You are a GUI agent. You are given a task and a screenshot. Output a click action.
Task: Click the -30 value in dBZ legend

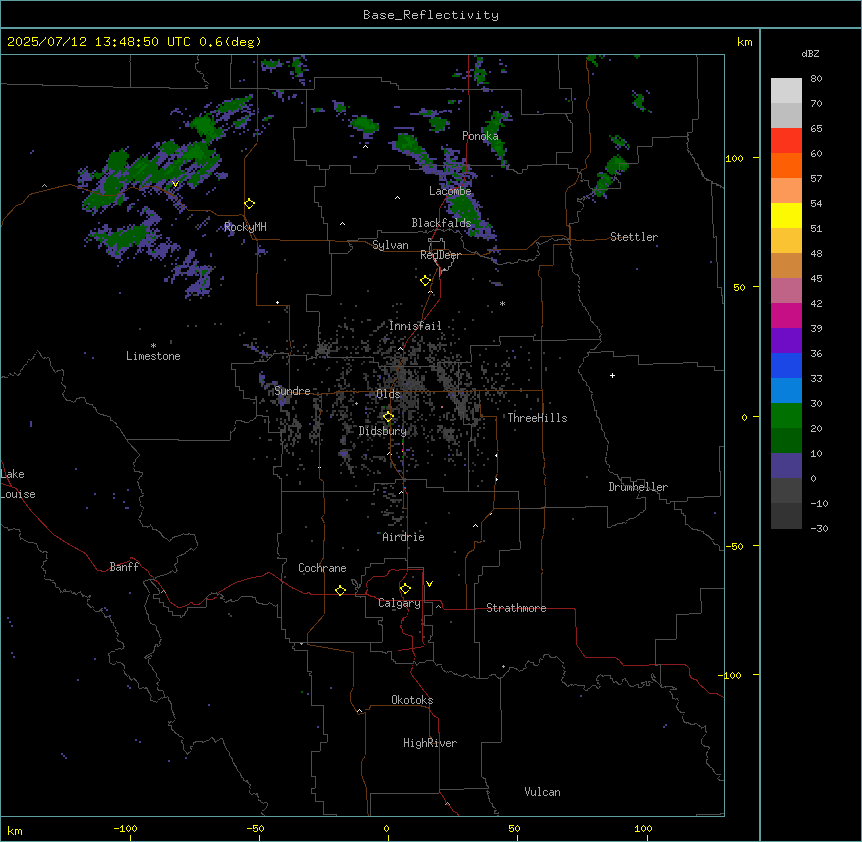click(819, 528)
